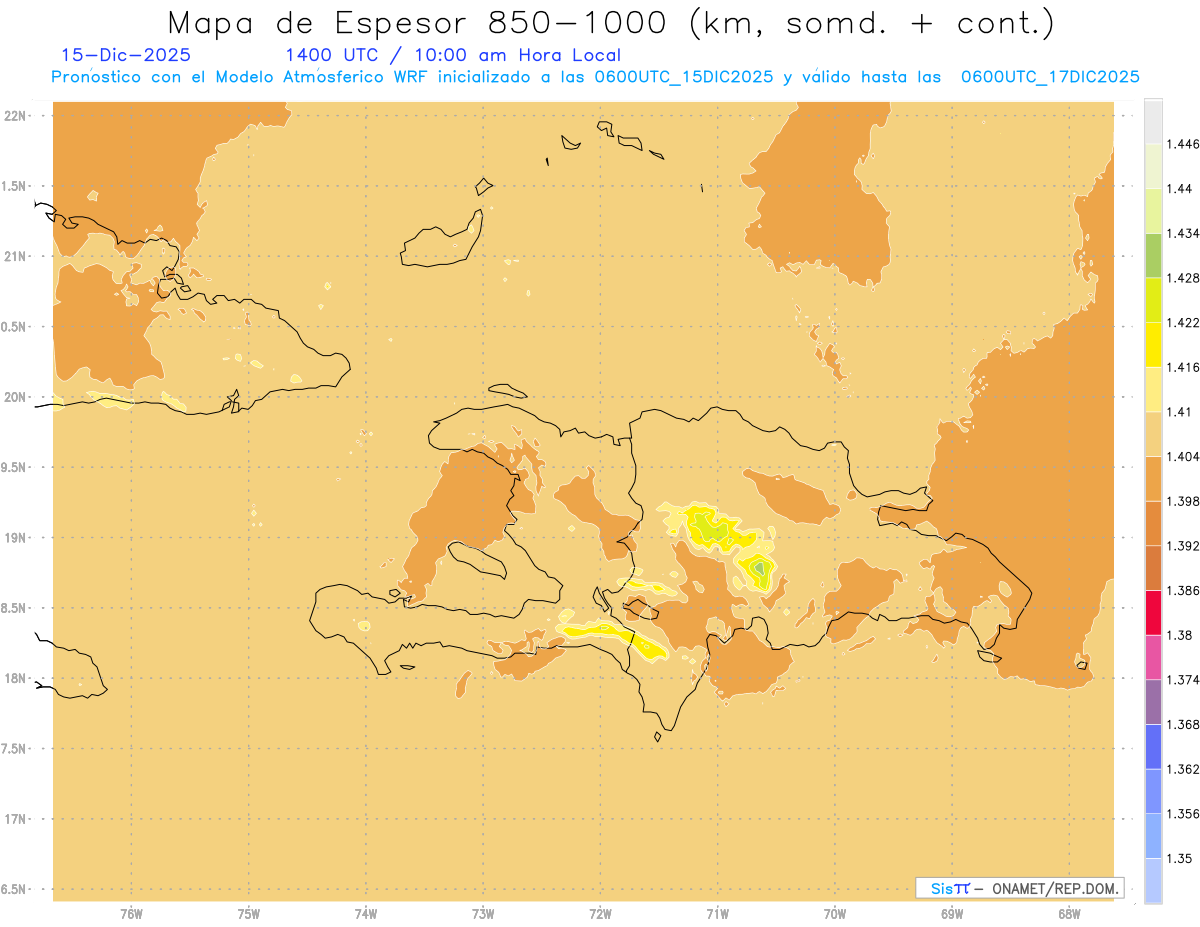Click the tan swatch between 1.404 and 1.41
Screen dimensions: 1200x927
[1153, 434]
